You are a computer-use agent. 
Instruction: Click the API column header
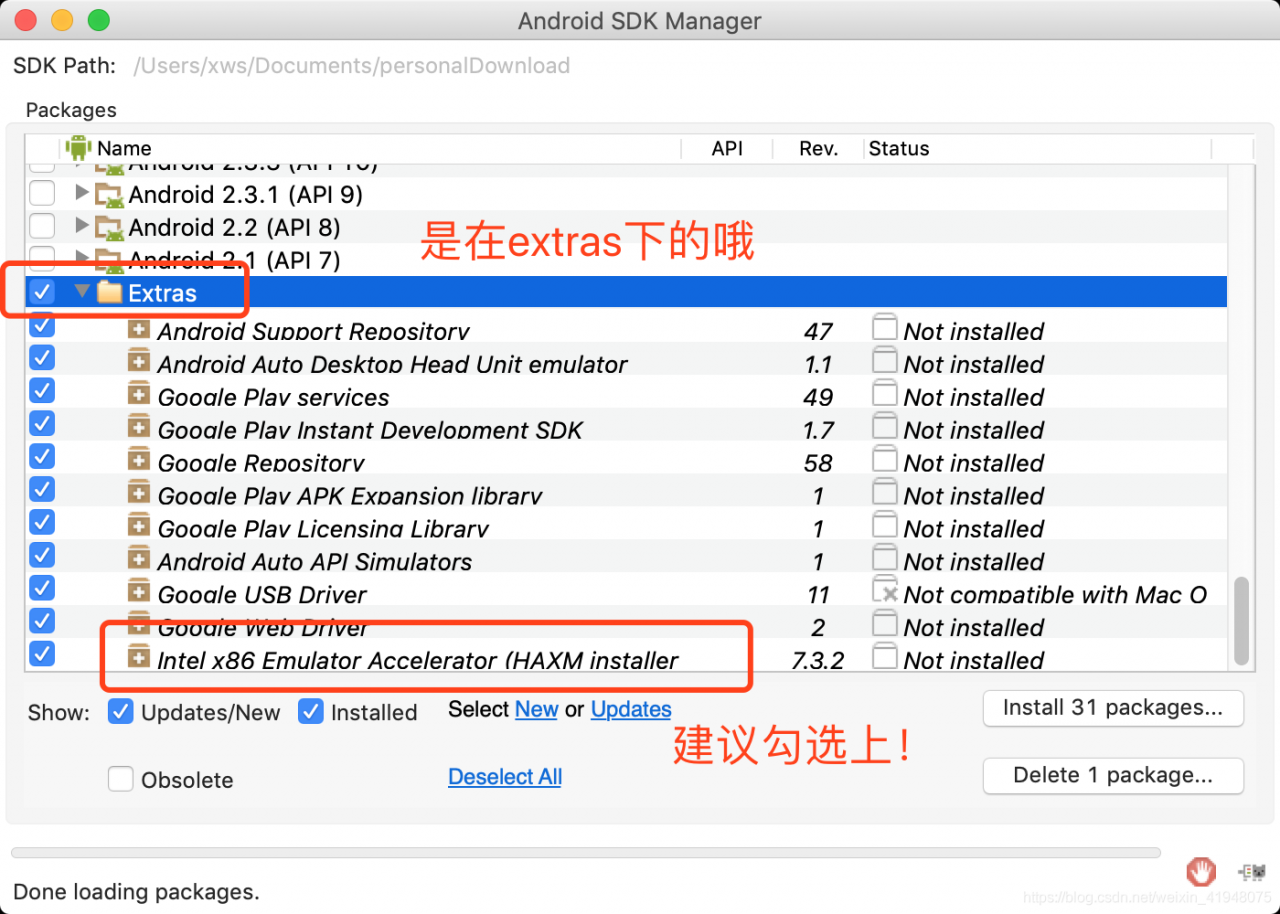[x=727, y=148]
